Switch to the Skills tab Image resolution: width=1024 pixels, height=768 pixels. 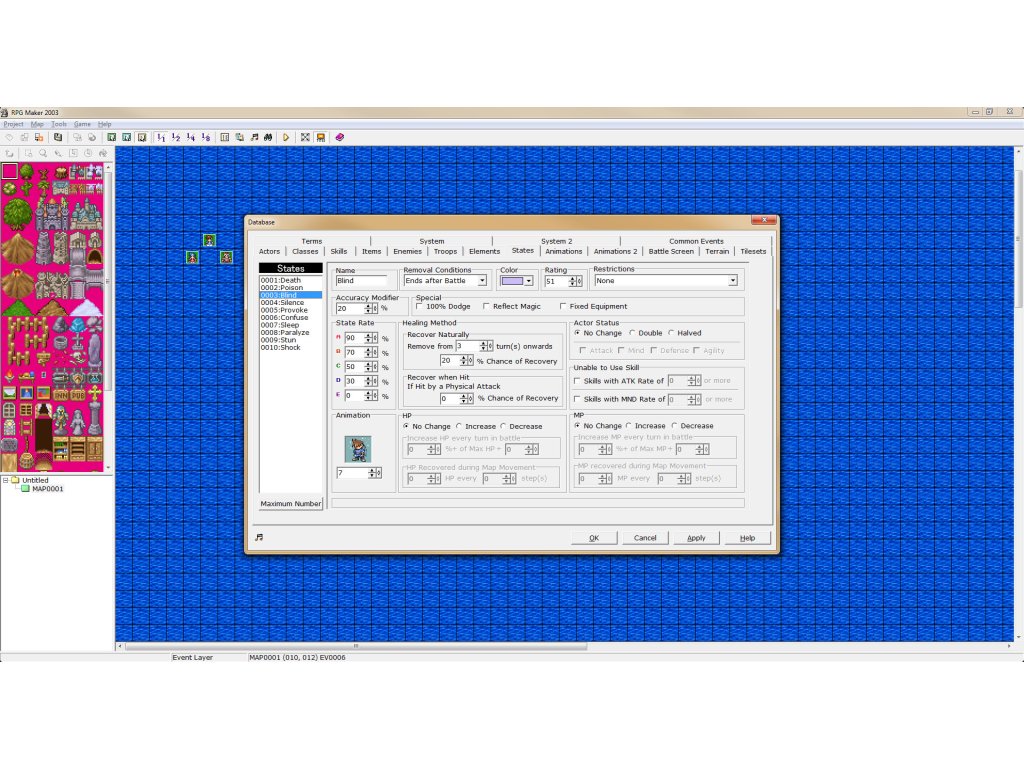(339, 251)
